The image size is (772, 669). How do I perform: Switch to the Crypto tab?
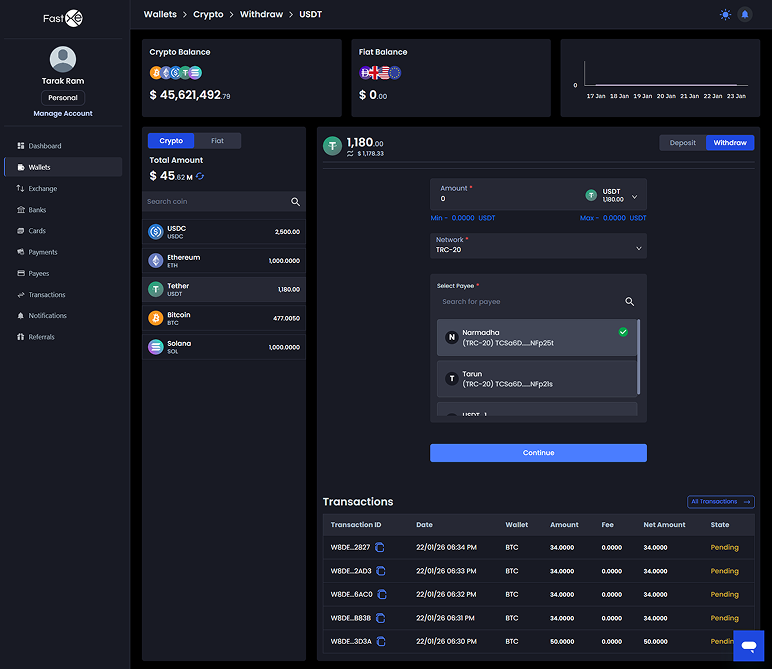[x=171, y=141]
